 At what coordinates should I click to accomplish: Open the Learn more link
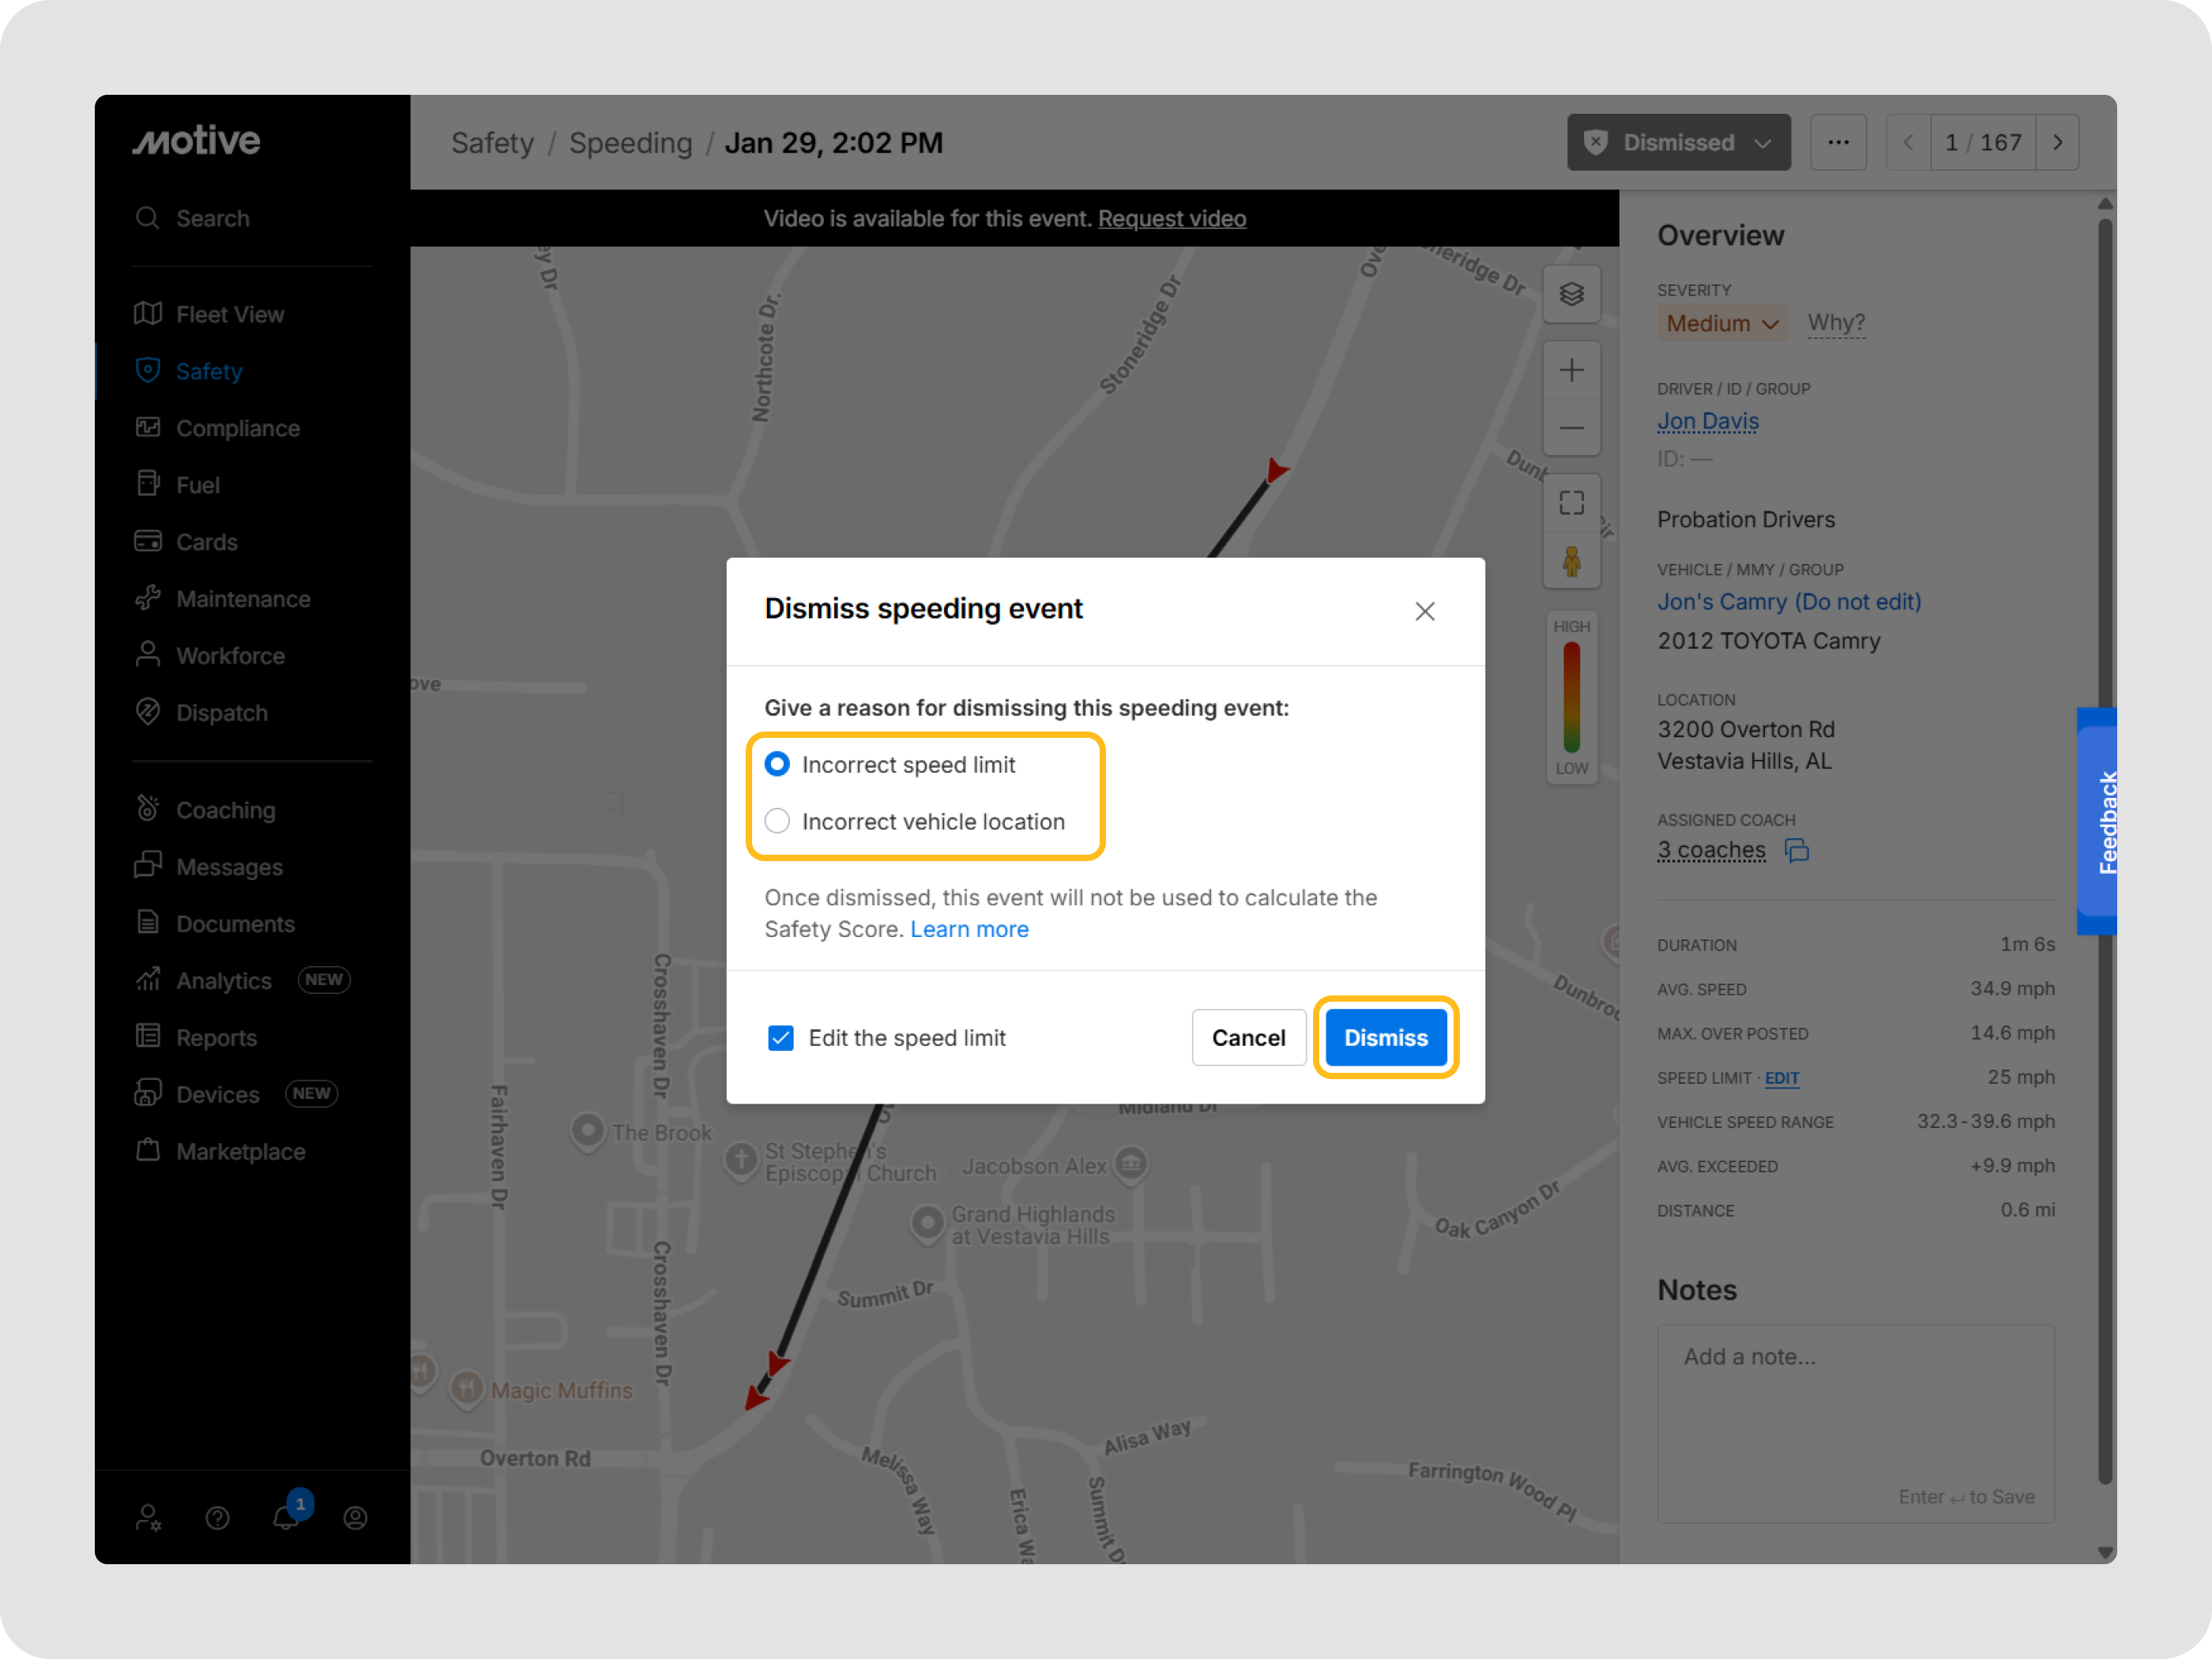coord(968,929)
